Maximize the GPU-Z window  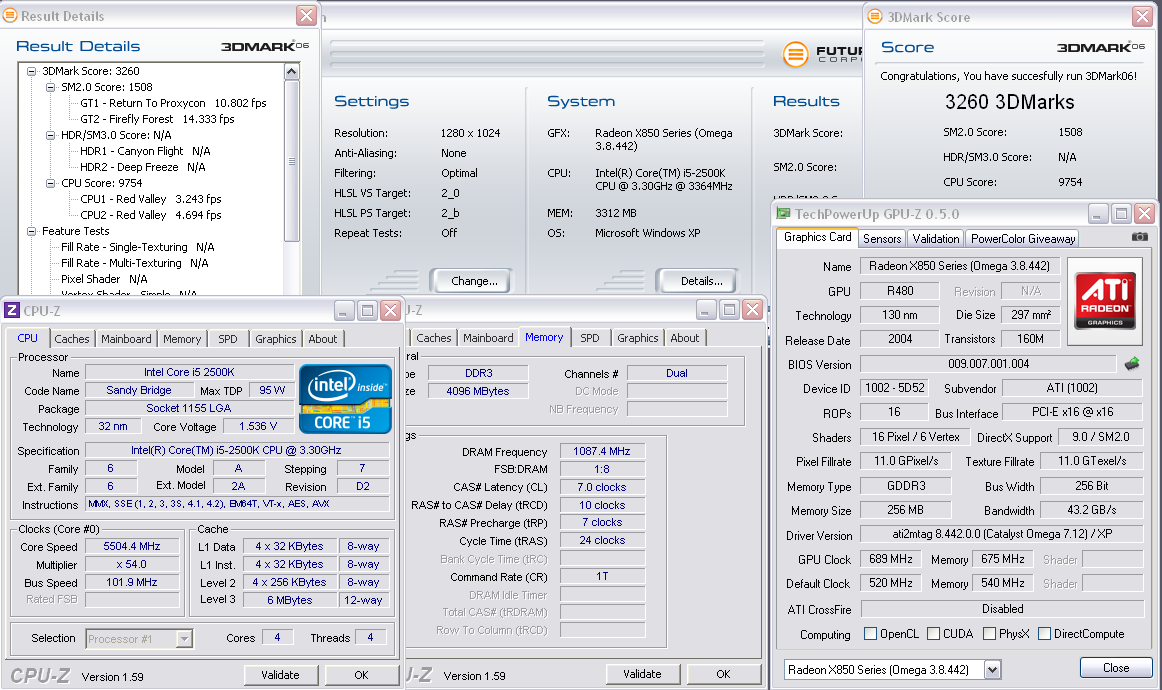pyautogui.click(x=1121, y=213)
